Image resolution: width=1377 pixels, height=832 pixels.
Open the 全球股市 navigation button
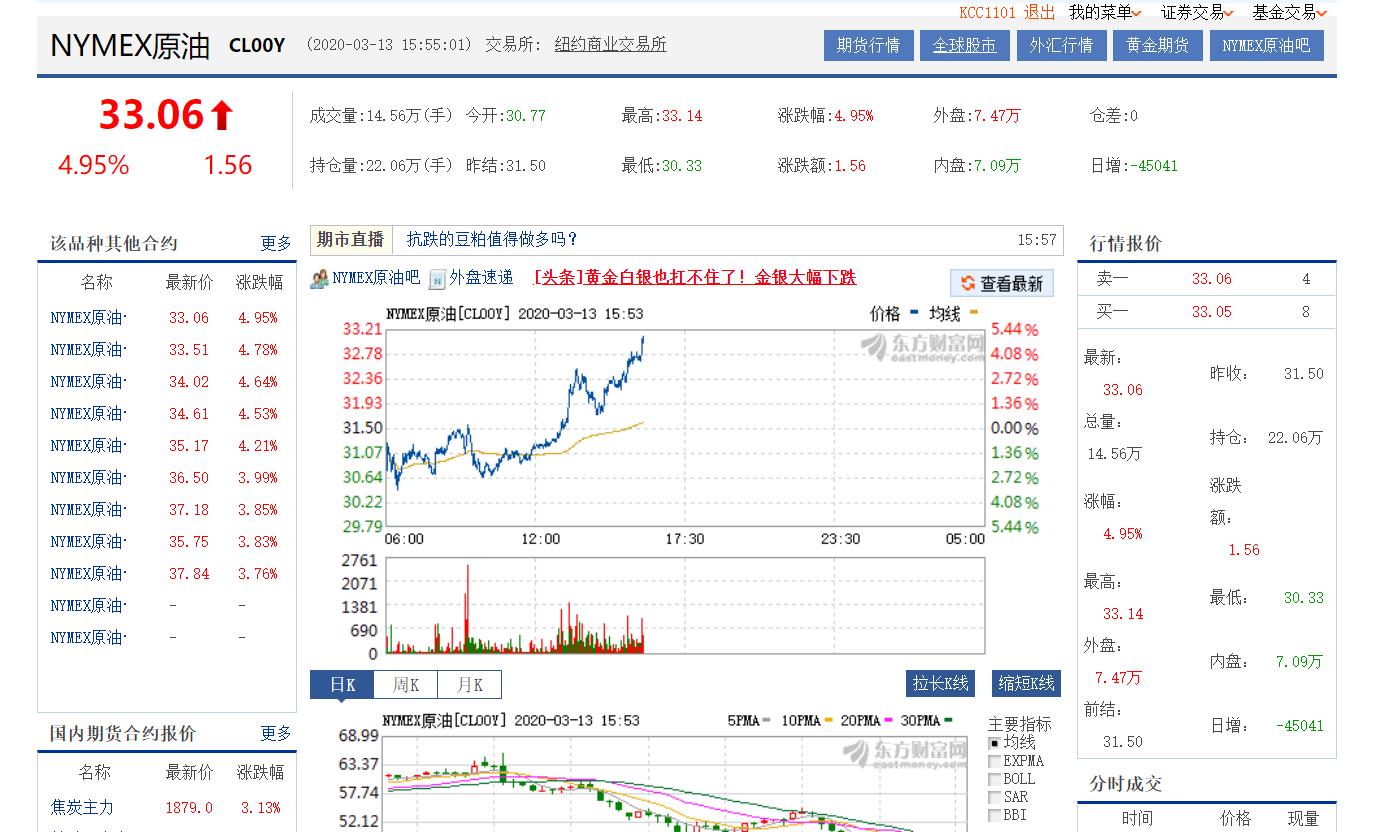964,45
